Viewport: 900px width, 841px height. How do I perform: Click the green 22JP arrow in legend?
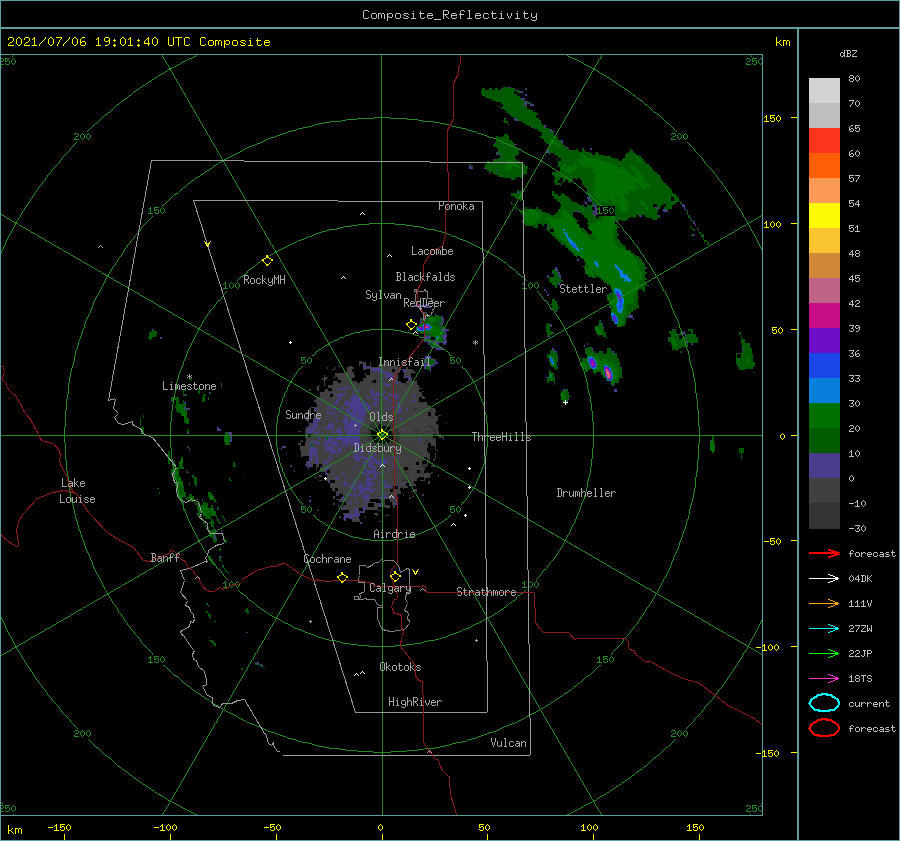pyautogui.click(x=824, y=653)
